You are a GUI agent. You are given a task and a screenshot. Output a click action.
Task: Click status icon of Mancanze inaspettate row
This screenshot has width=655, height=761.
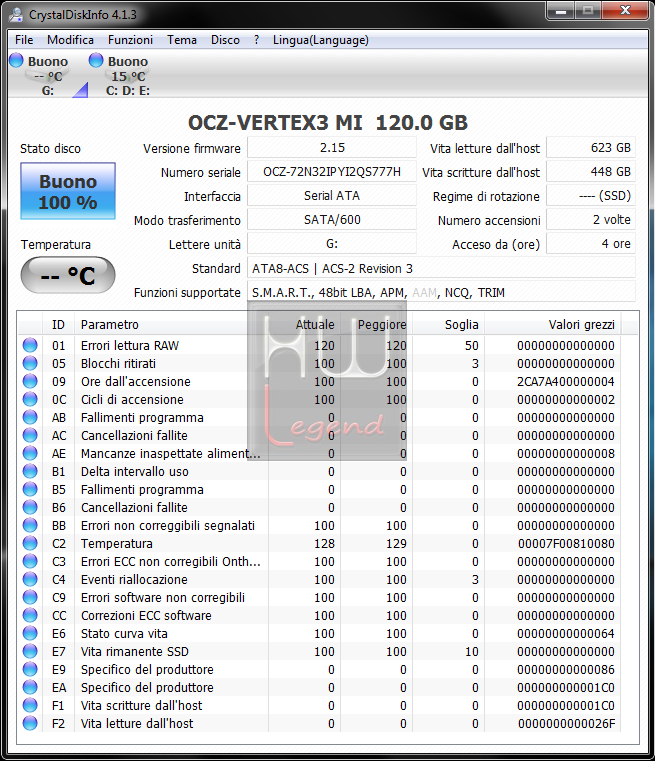30,453
